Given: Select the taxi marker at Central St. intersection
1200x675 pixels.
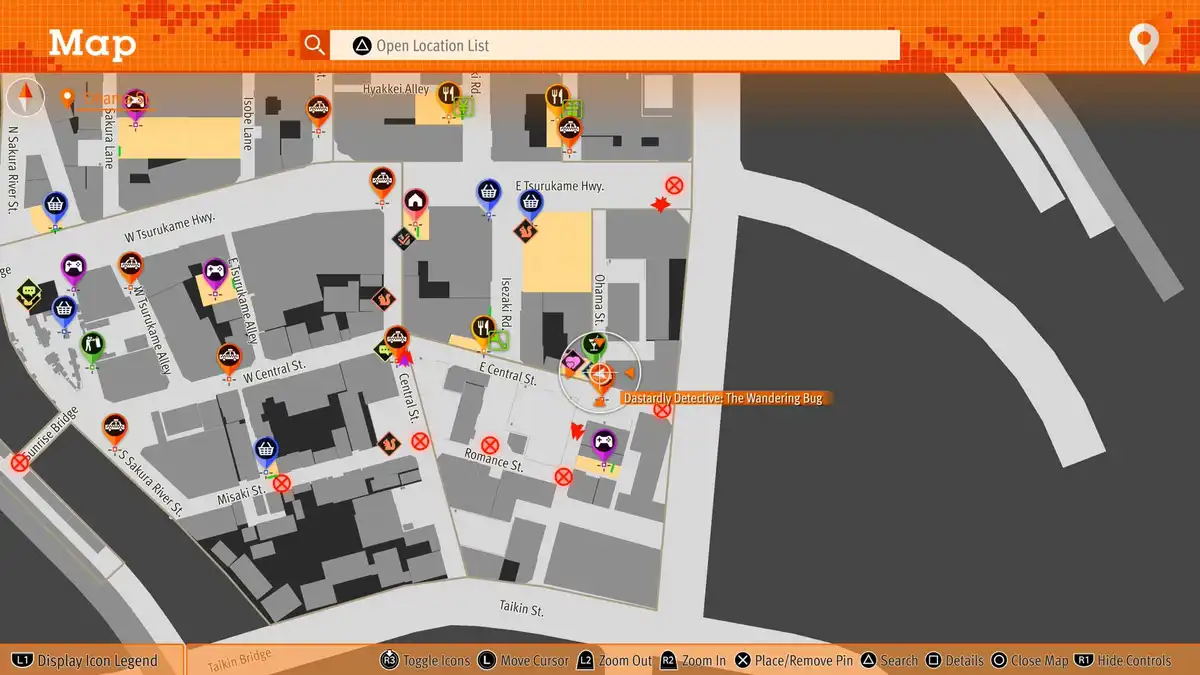Looking at the screenshot, I should (x=397, y=339).
